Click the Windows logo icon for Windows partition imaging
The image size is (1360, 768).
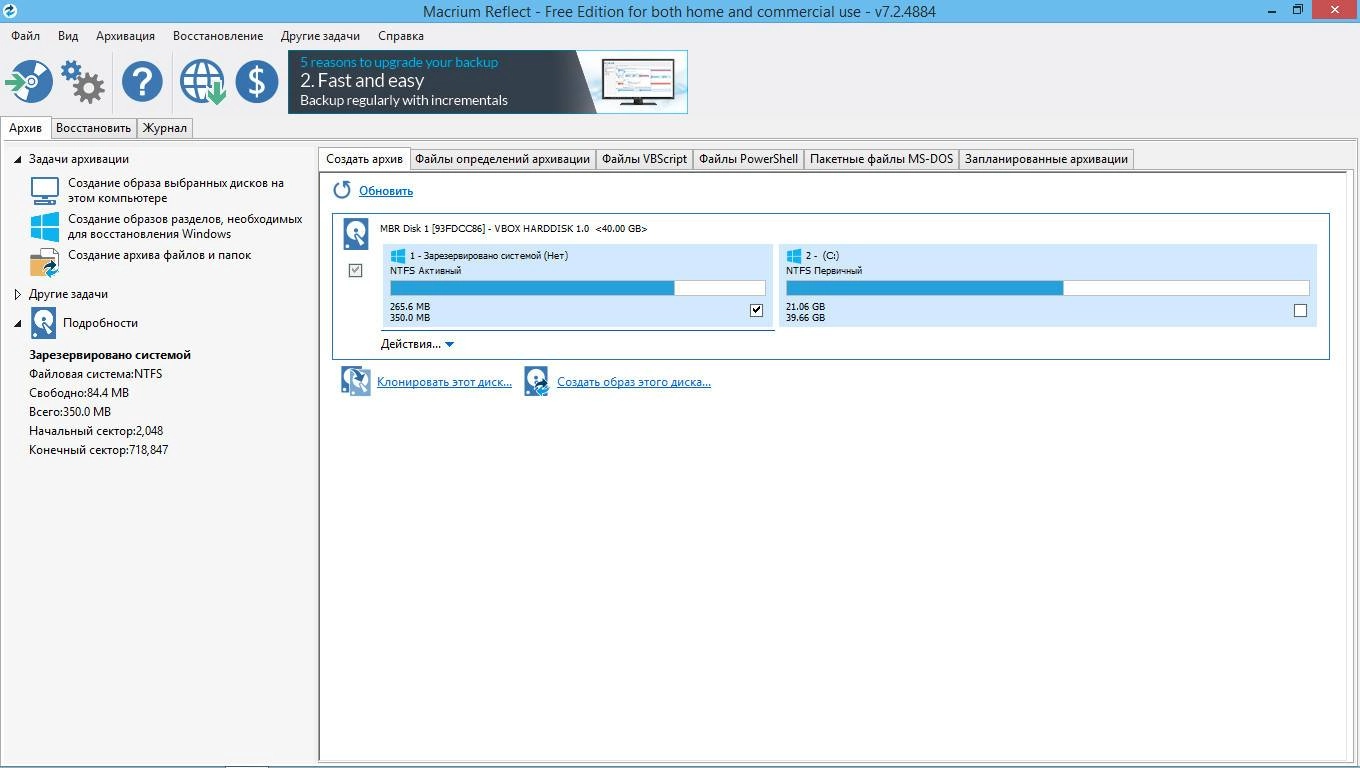coord(45,226)
